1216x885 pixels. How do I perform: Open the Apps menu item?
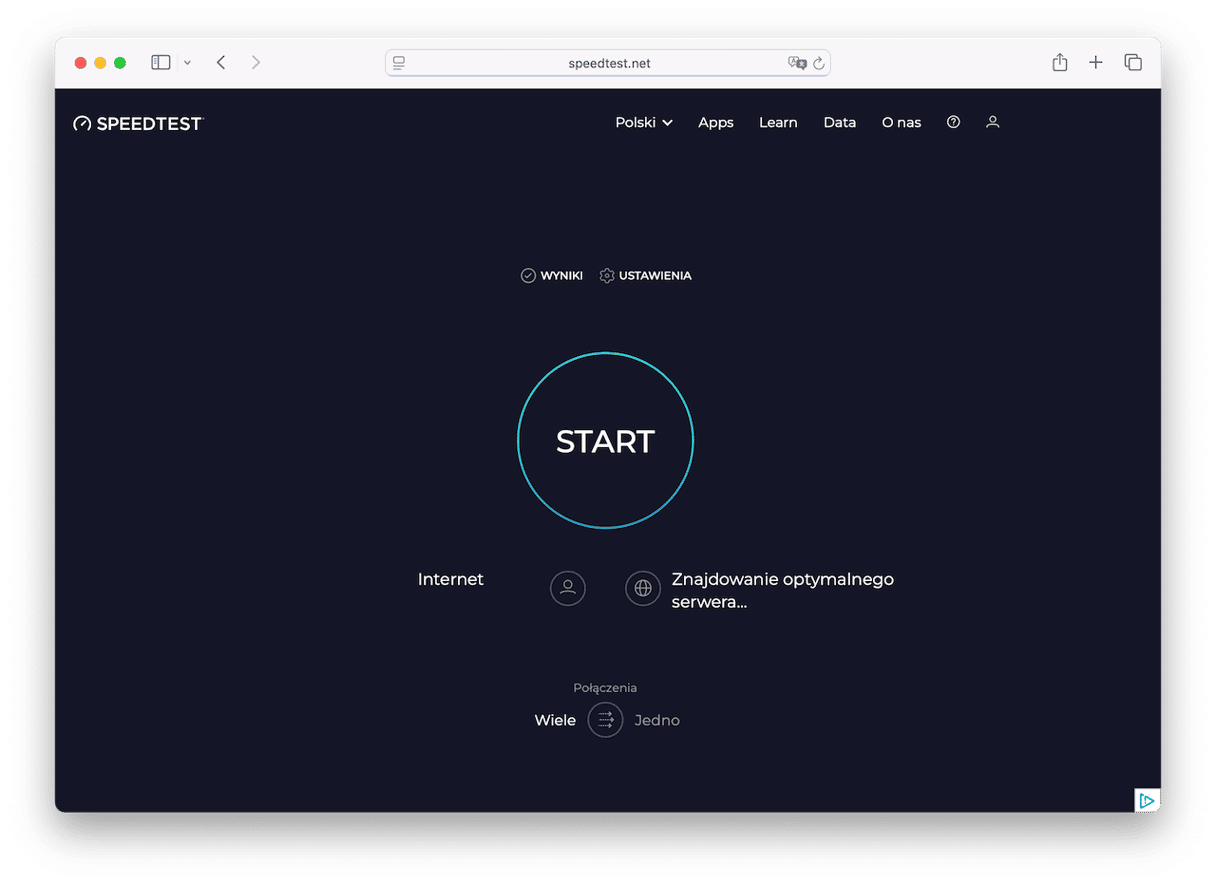(715, 122)
